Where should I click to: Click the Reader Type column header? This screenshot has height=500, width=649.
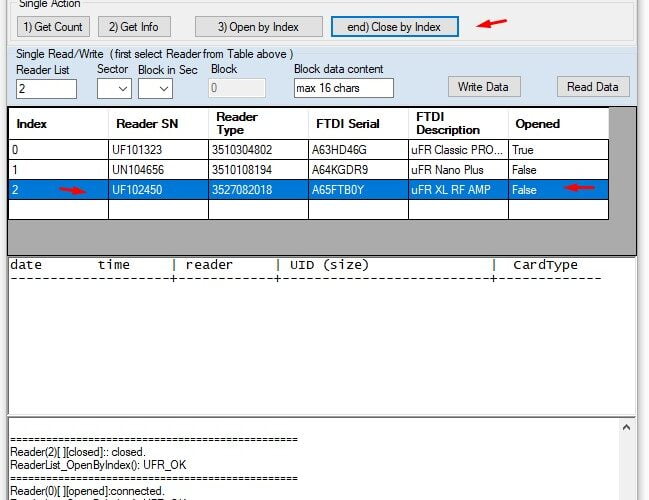point(258,124)
